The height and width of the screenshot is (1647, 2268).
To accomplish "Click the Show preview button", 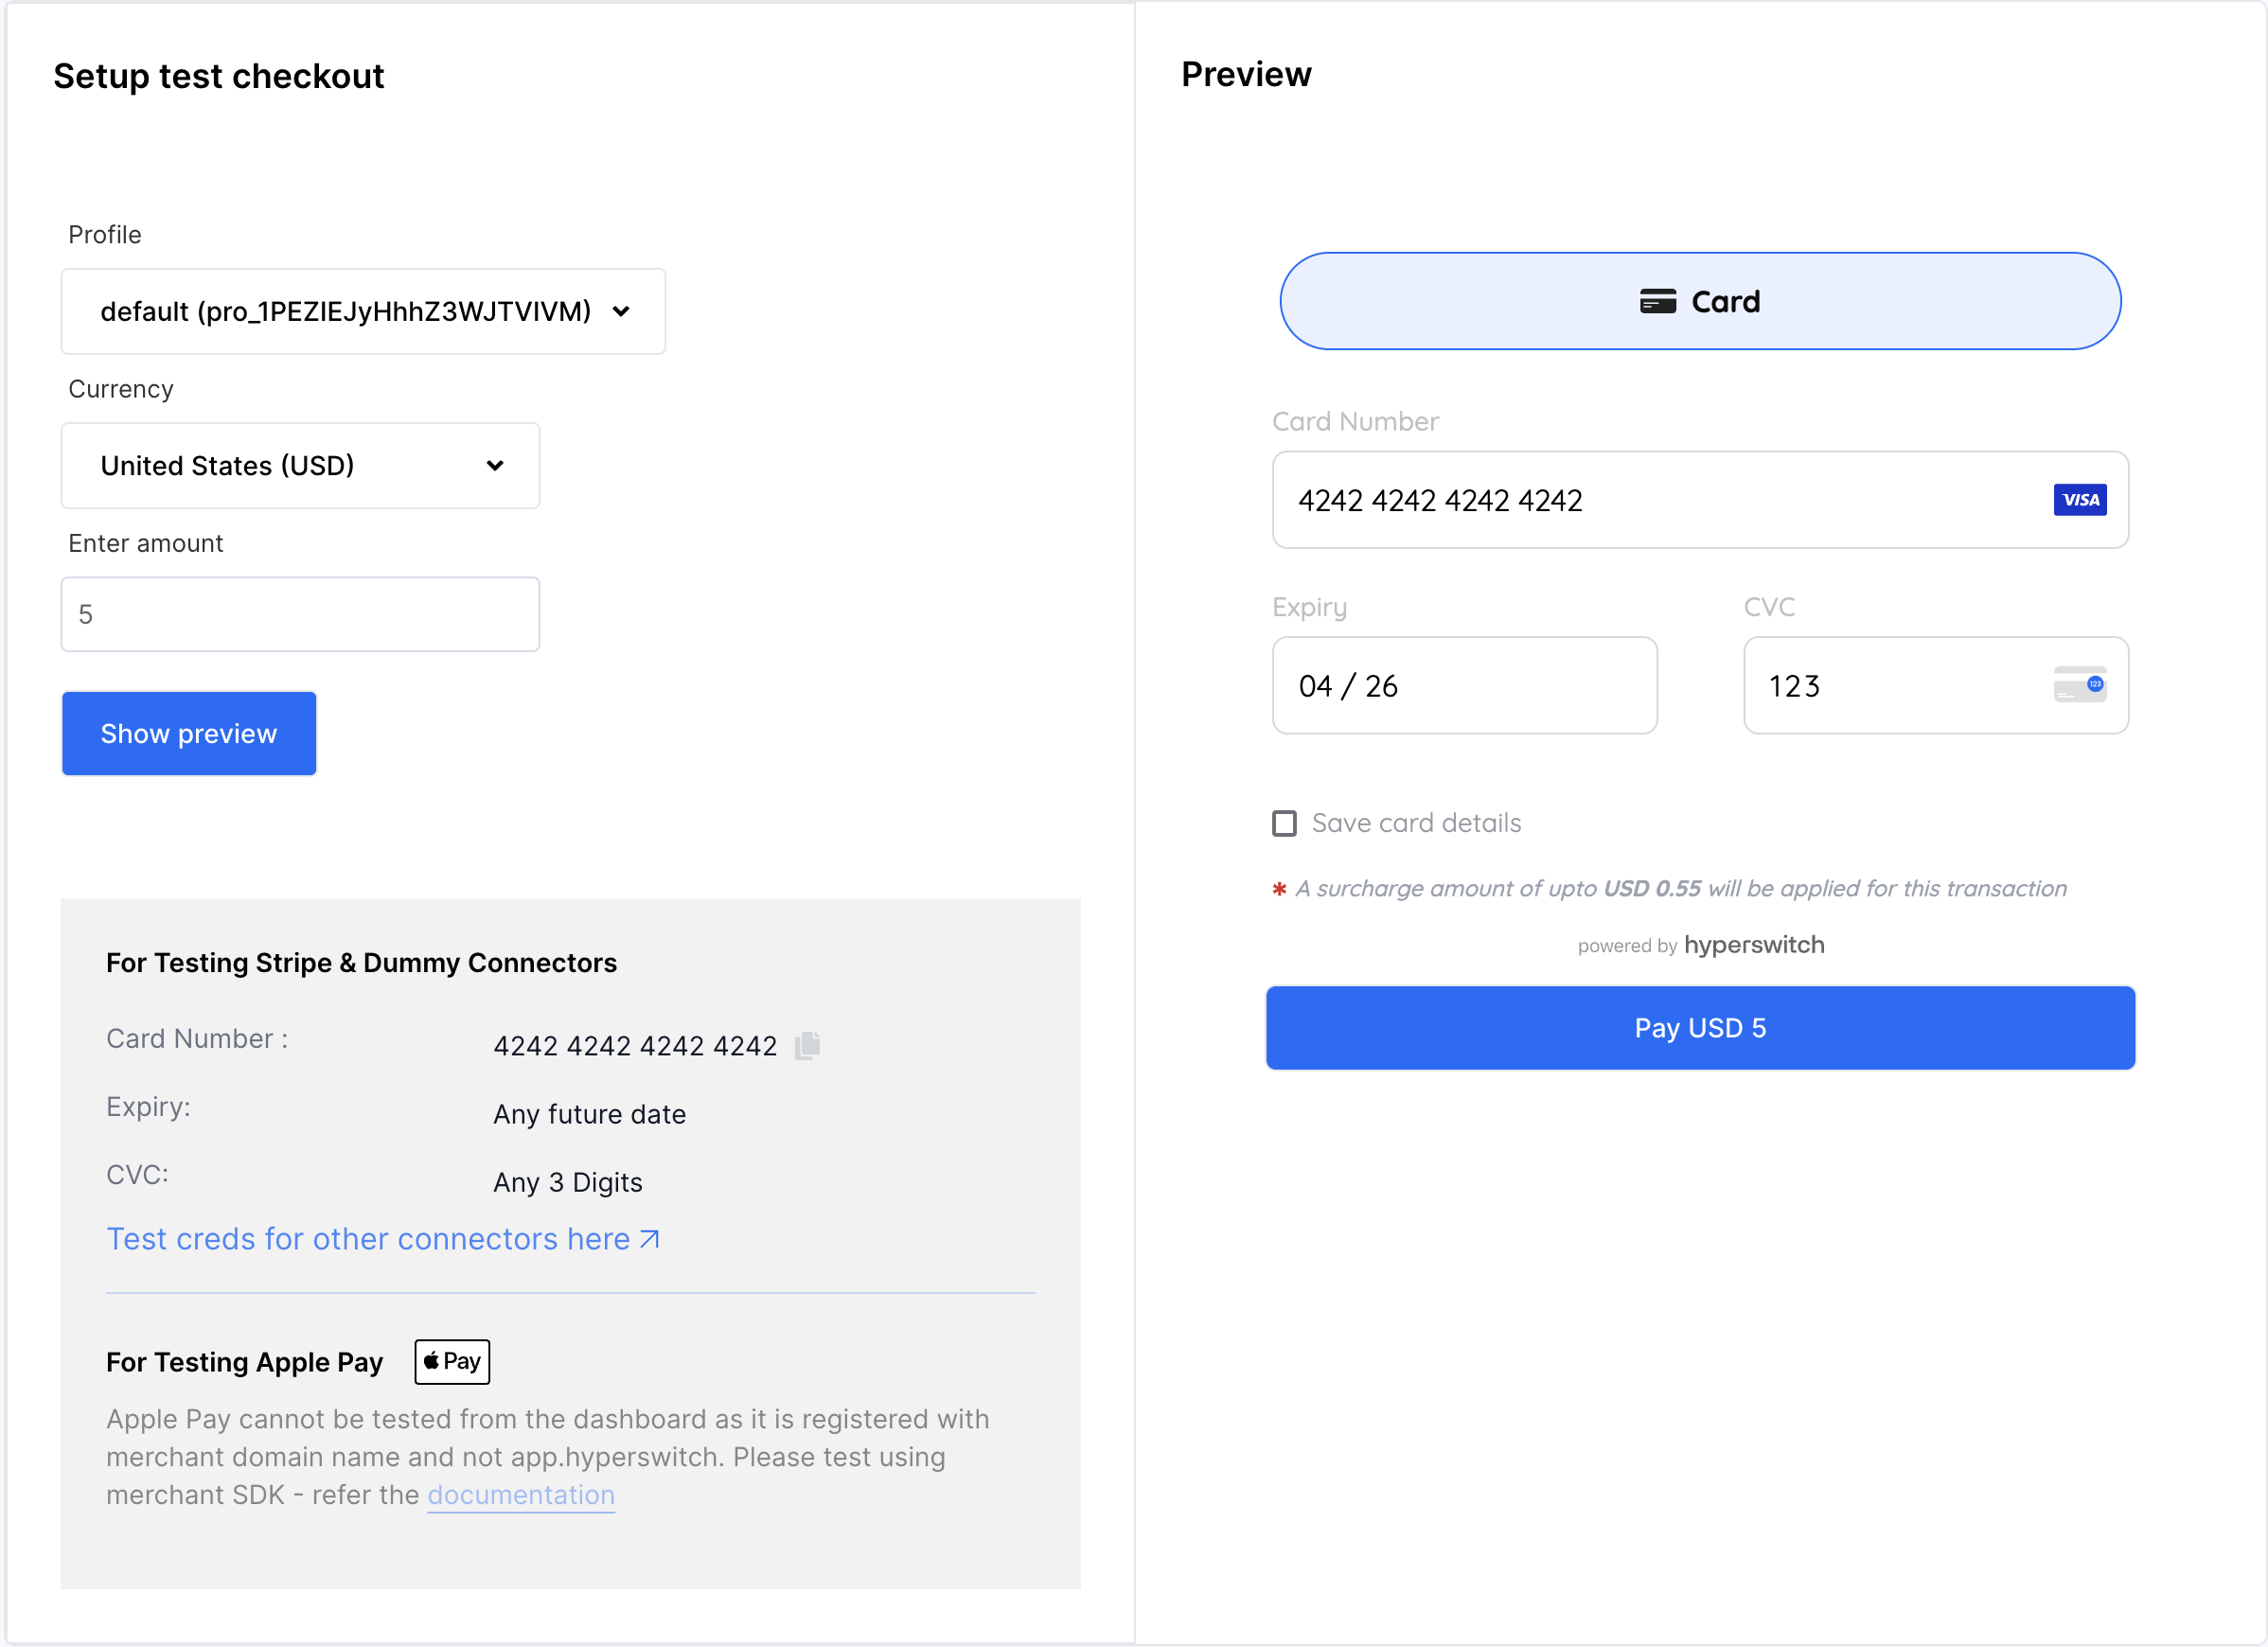I will pyautogui.click(x=188, y=733).
